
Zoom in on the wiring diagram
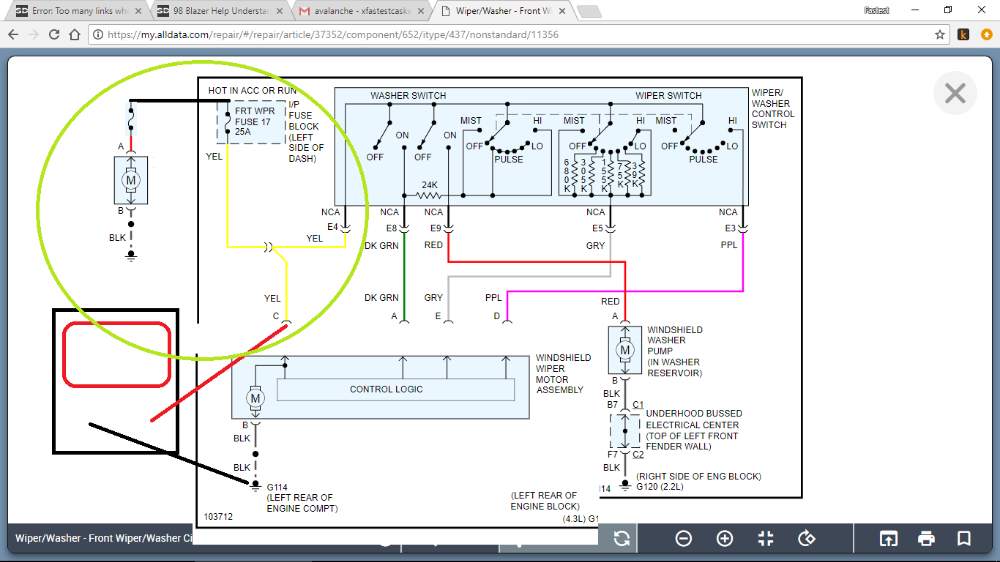pyautogui.click(x=725, y=538)
